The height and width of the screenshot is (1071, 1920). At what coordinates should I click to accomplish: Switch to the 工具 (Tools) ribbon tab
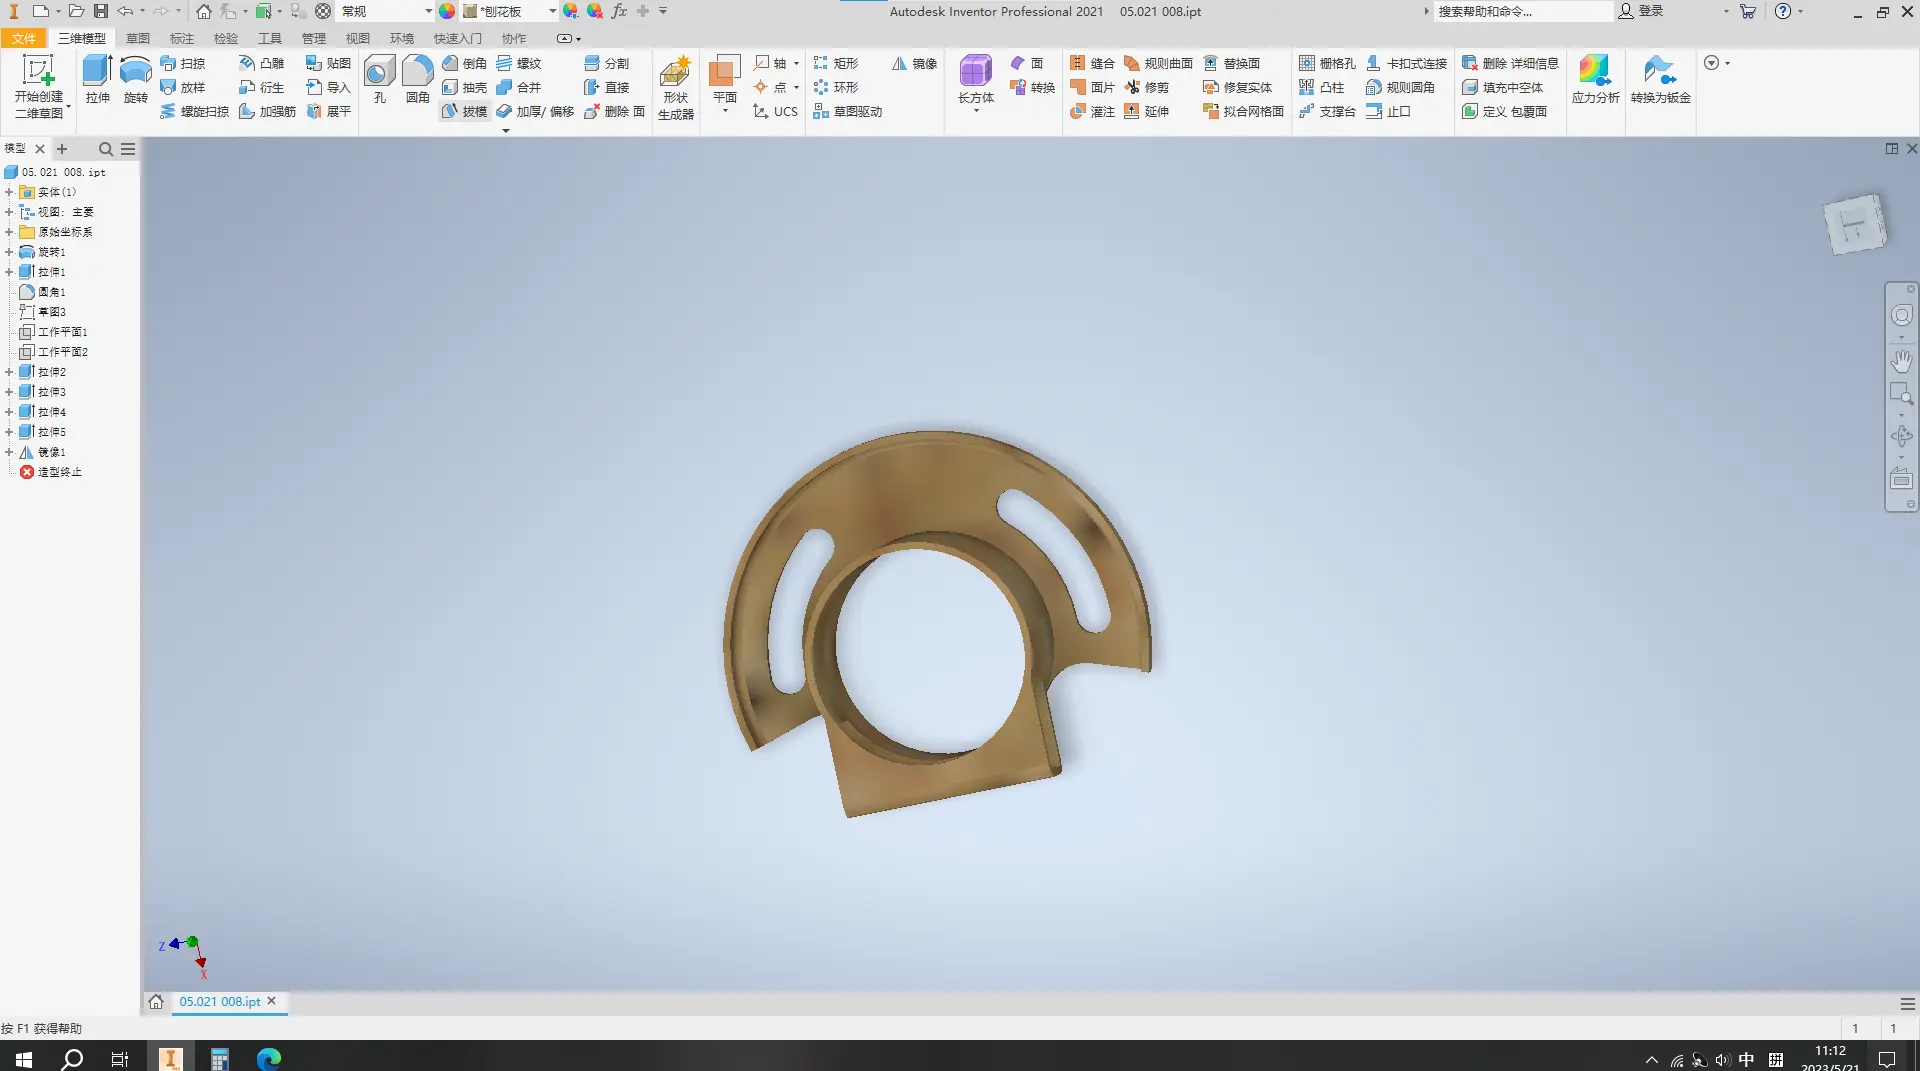click(x=270, y=38)
